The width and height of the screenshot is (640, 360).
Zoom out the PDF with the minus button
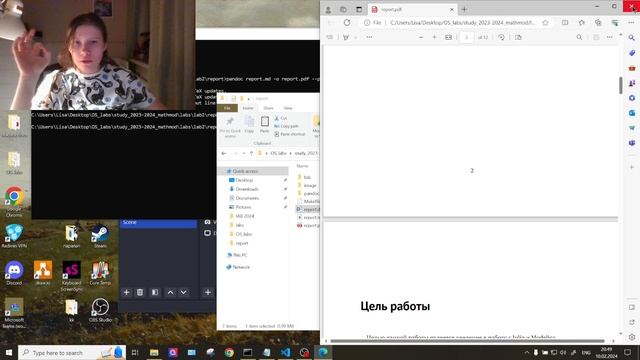[421, 37]
